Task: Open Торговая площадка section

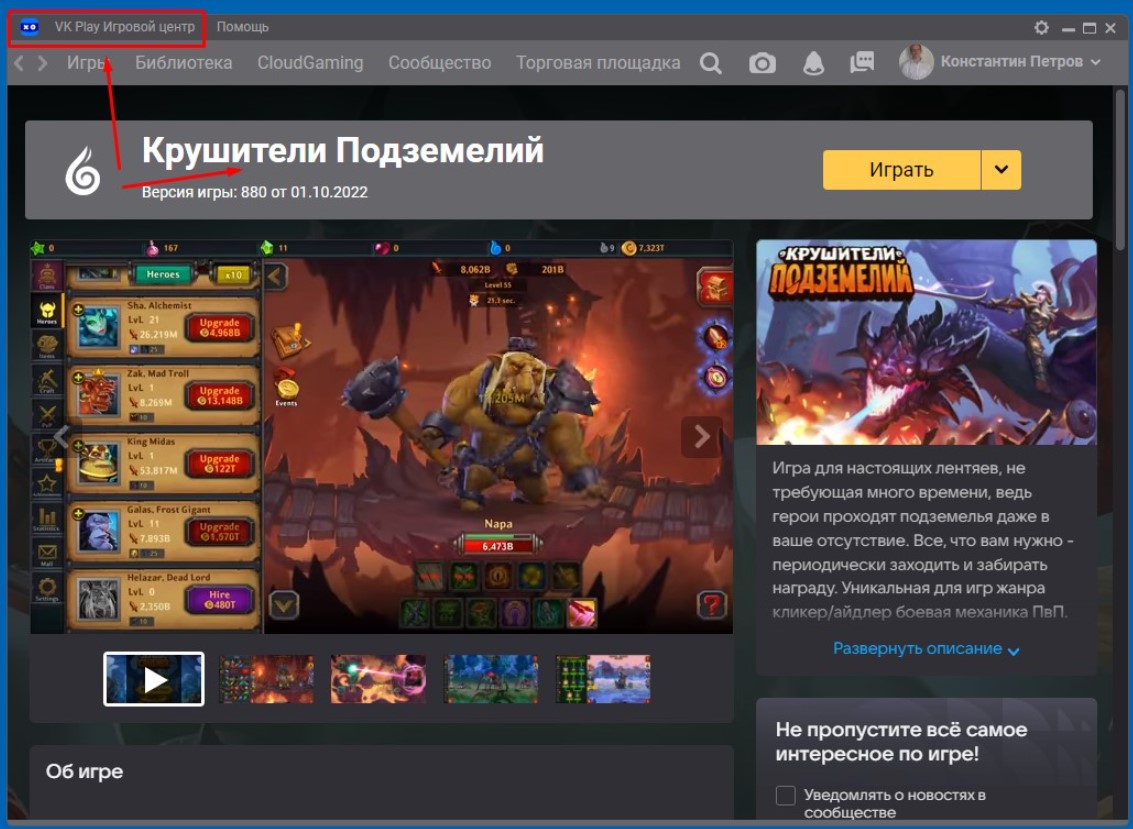Action: pos(597,63)
